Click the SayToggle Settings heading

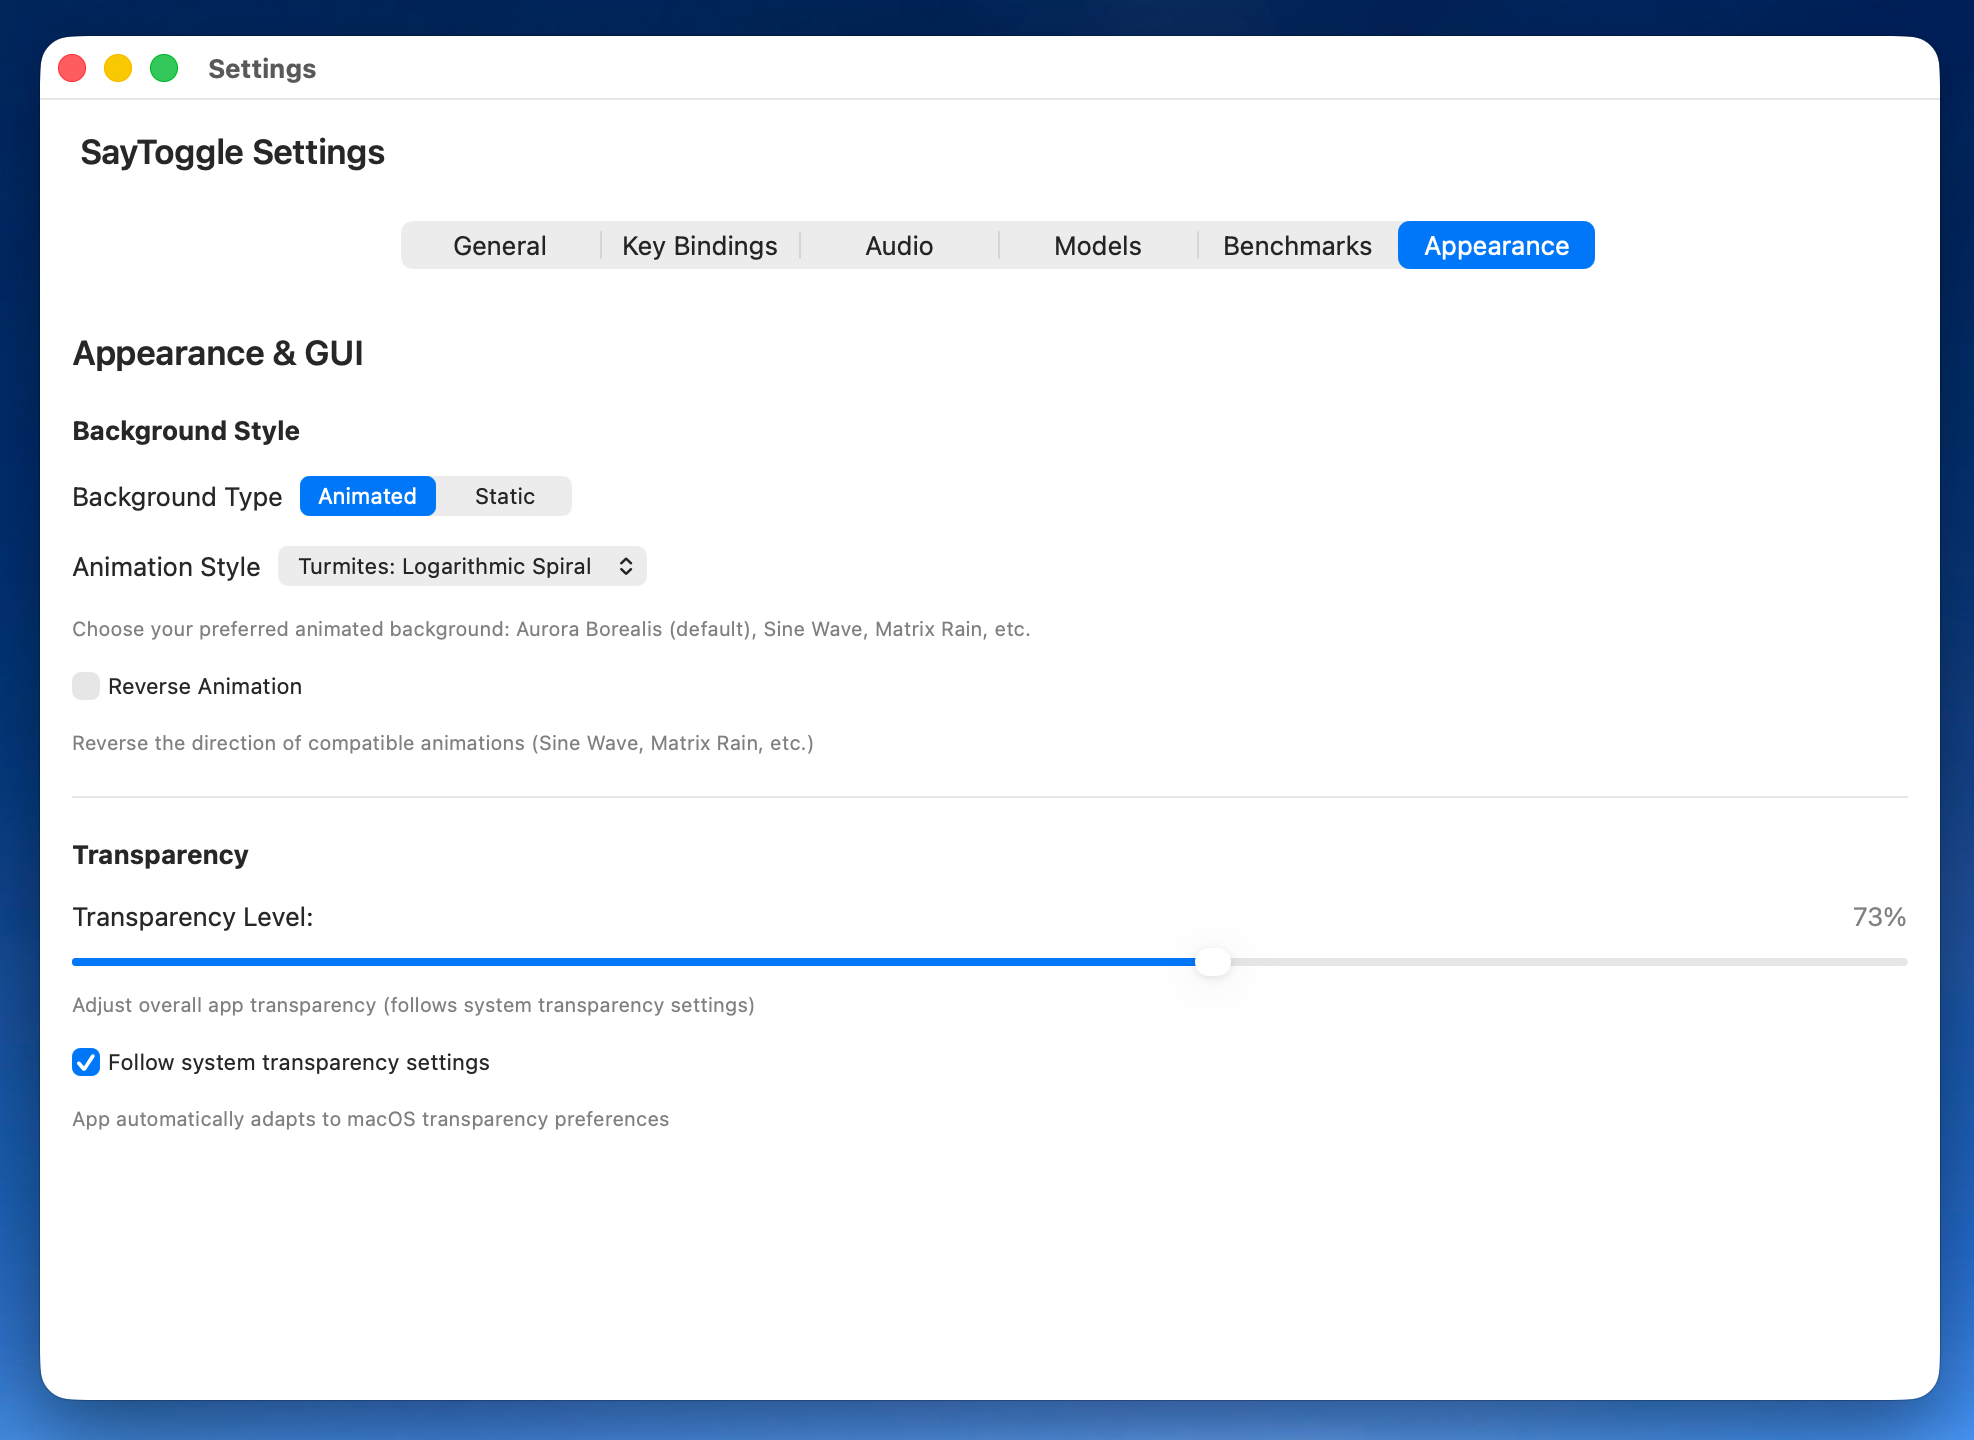point(232,152)
